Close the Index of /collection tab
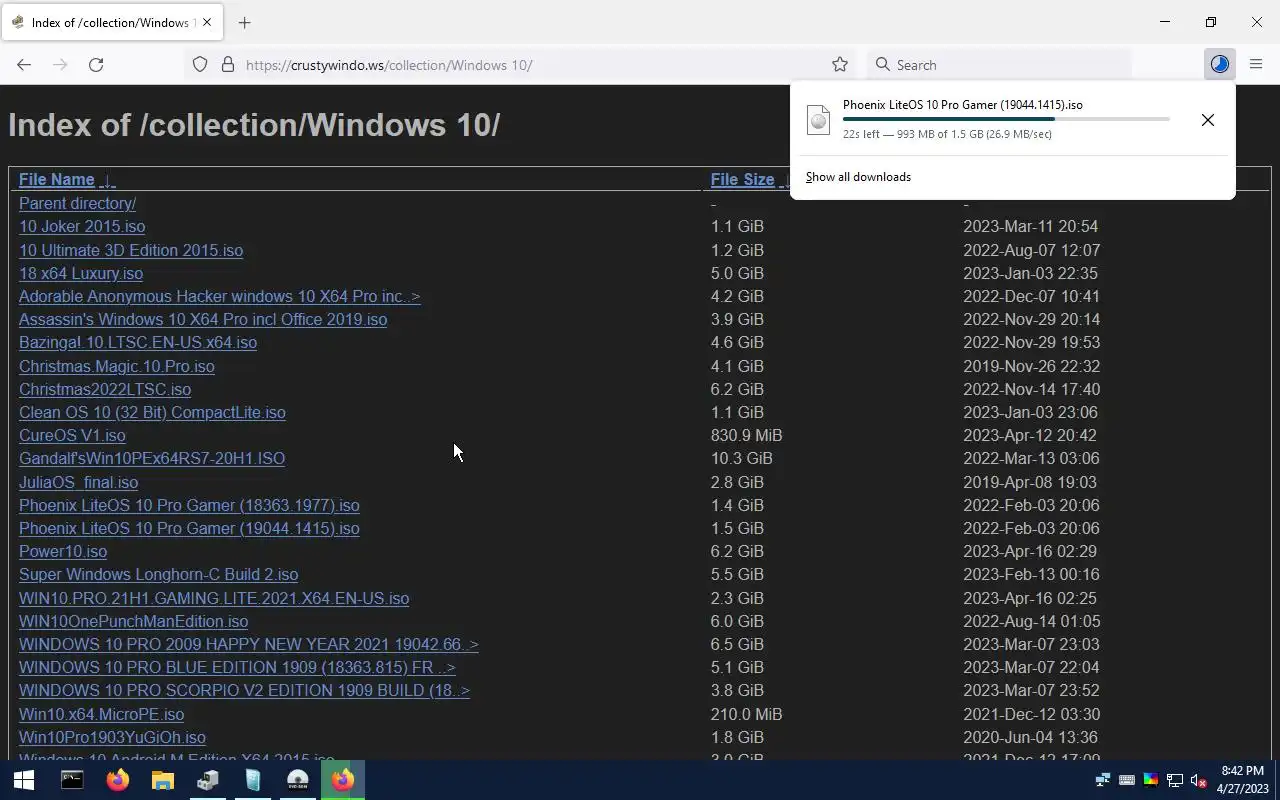1280x800 pixels. coord(207,22)
